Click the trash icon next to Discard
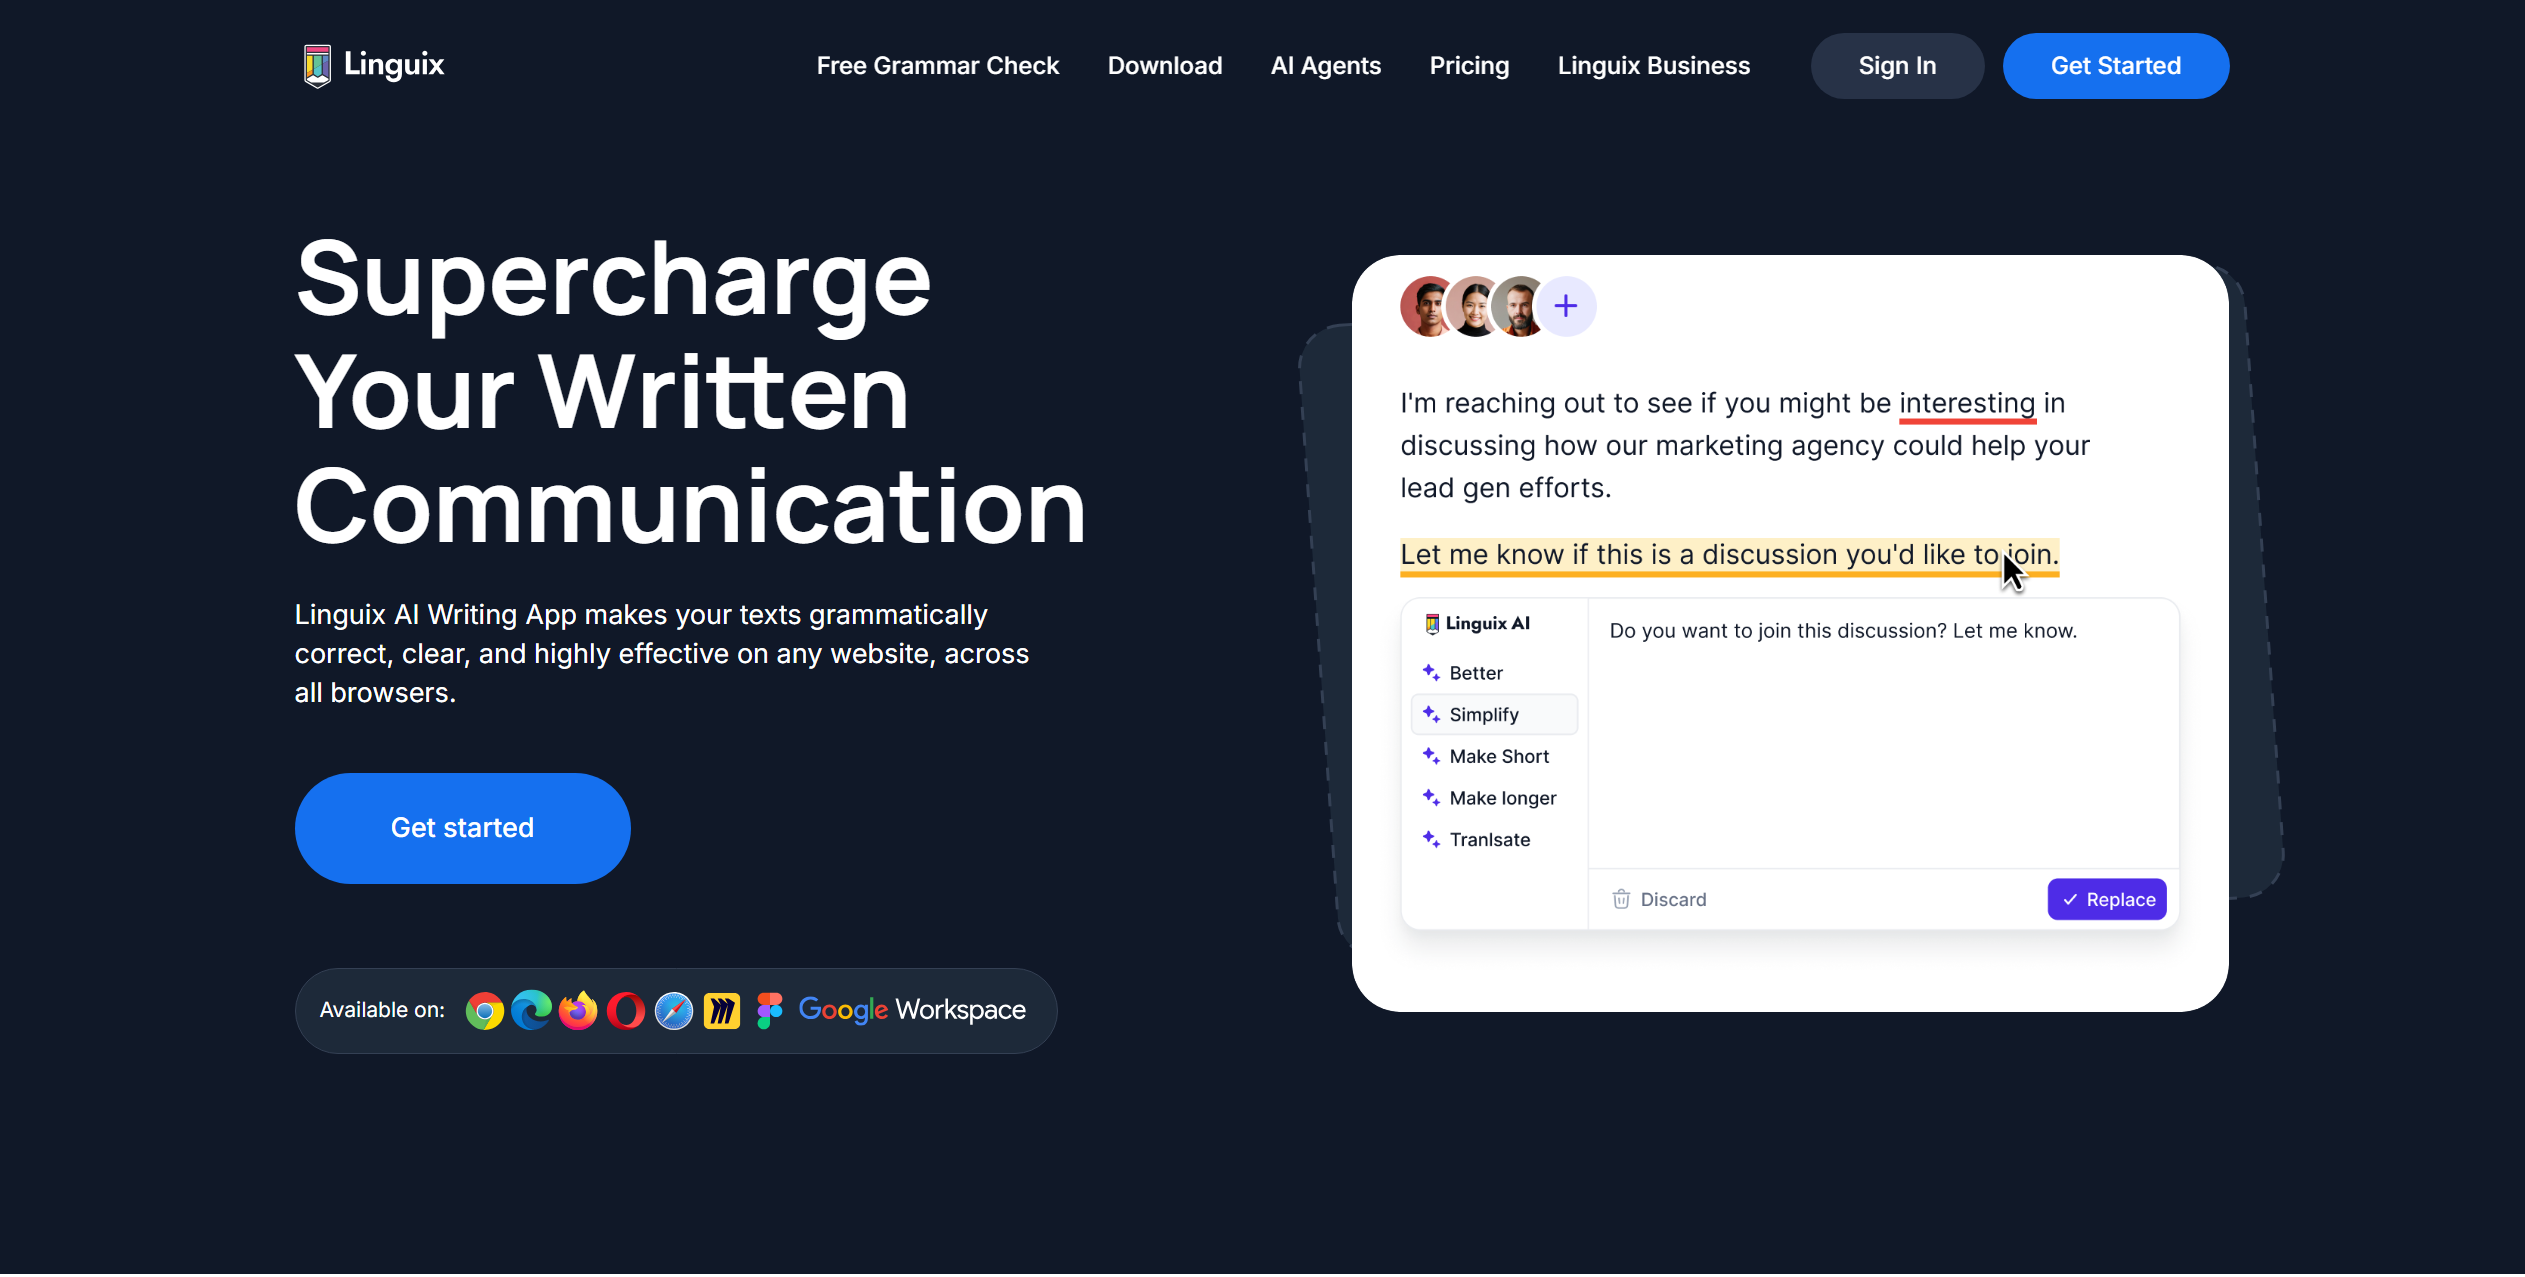Image resolution: width=2525 pixels, height=1277 pixels. 1621,899
